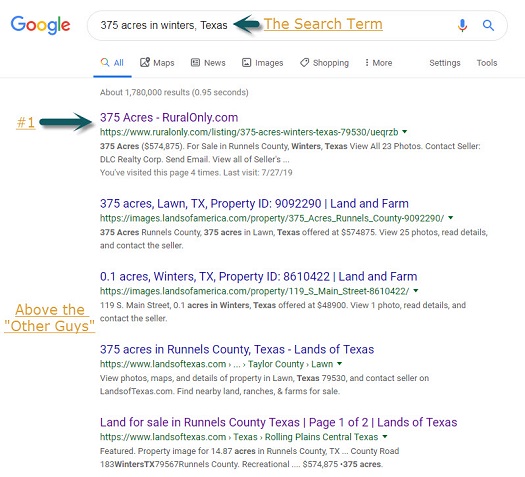
Task: Click the microphone voice search icon
Action: click(462, 25)
